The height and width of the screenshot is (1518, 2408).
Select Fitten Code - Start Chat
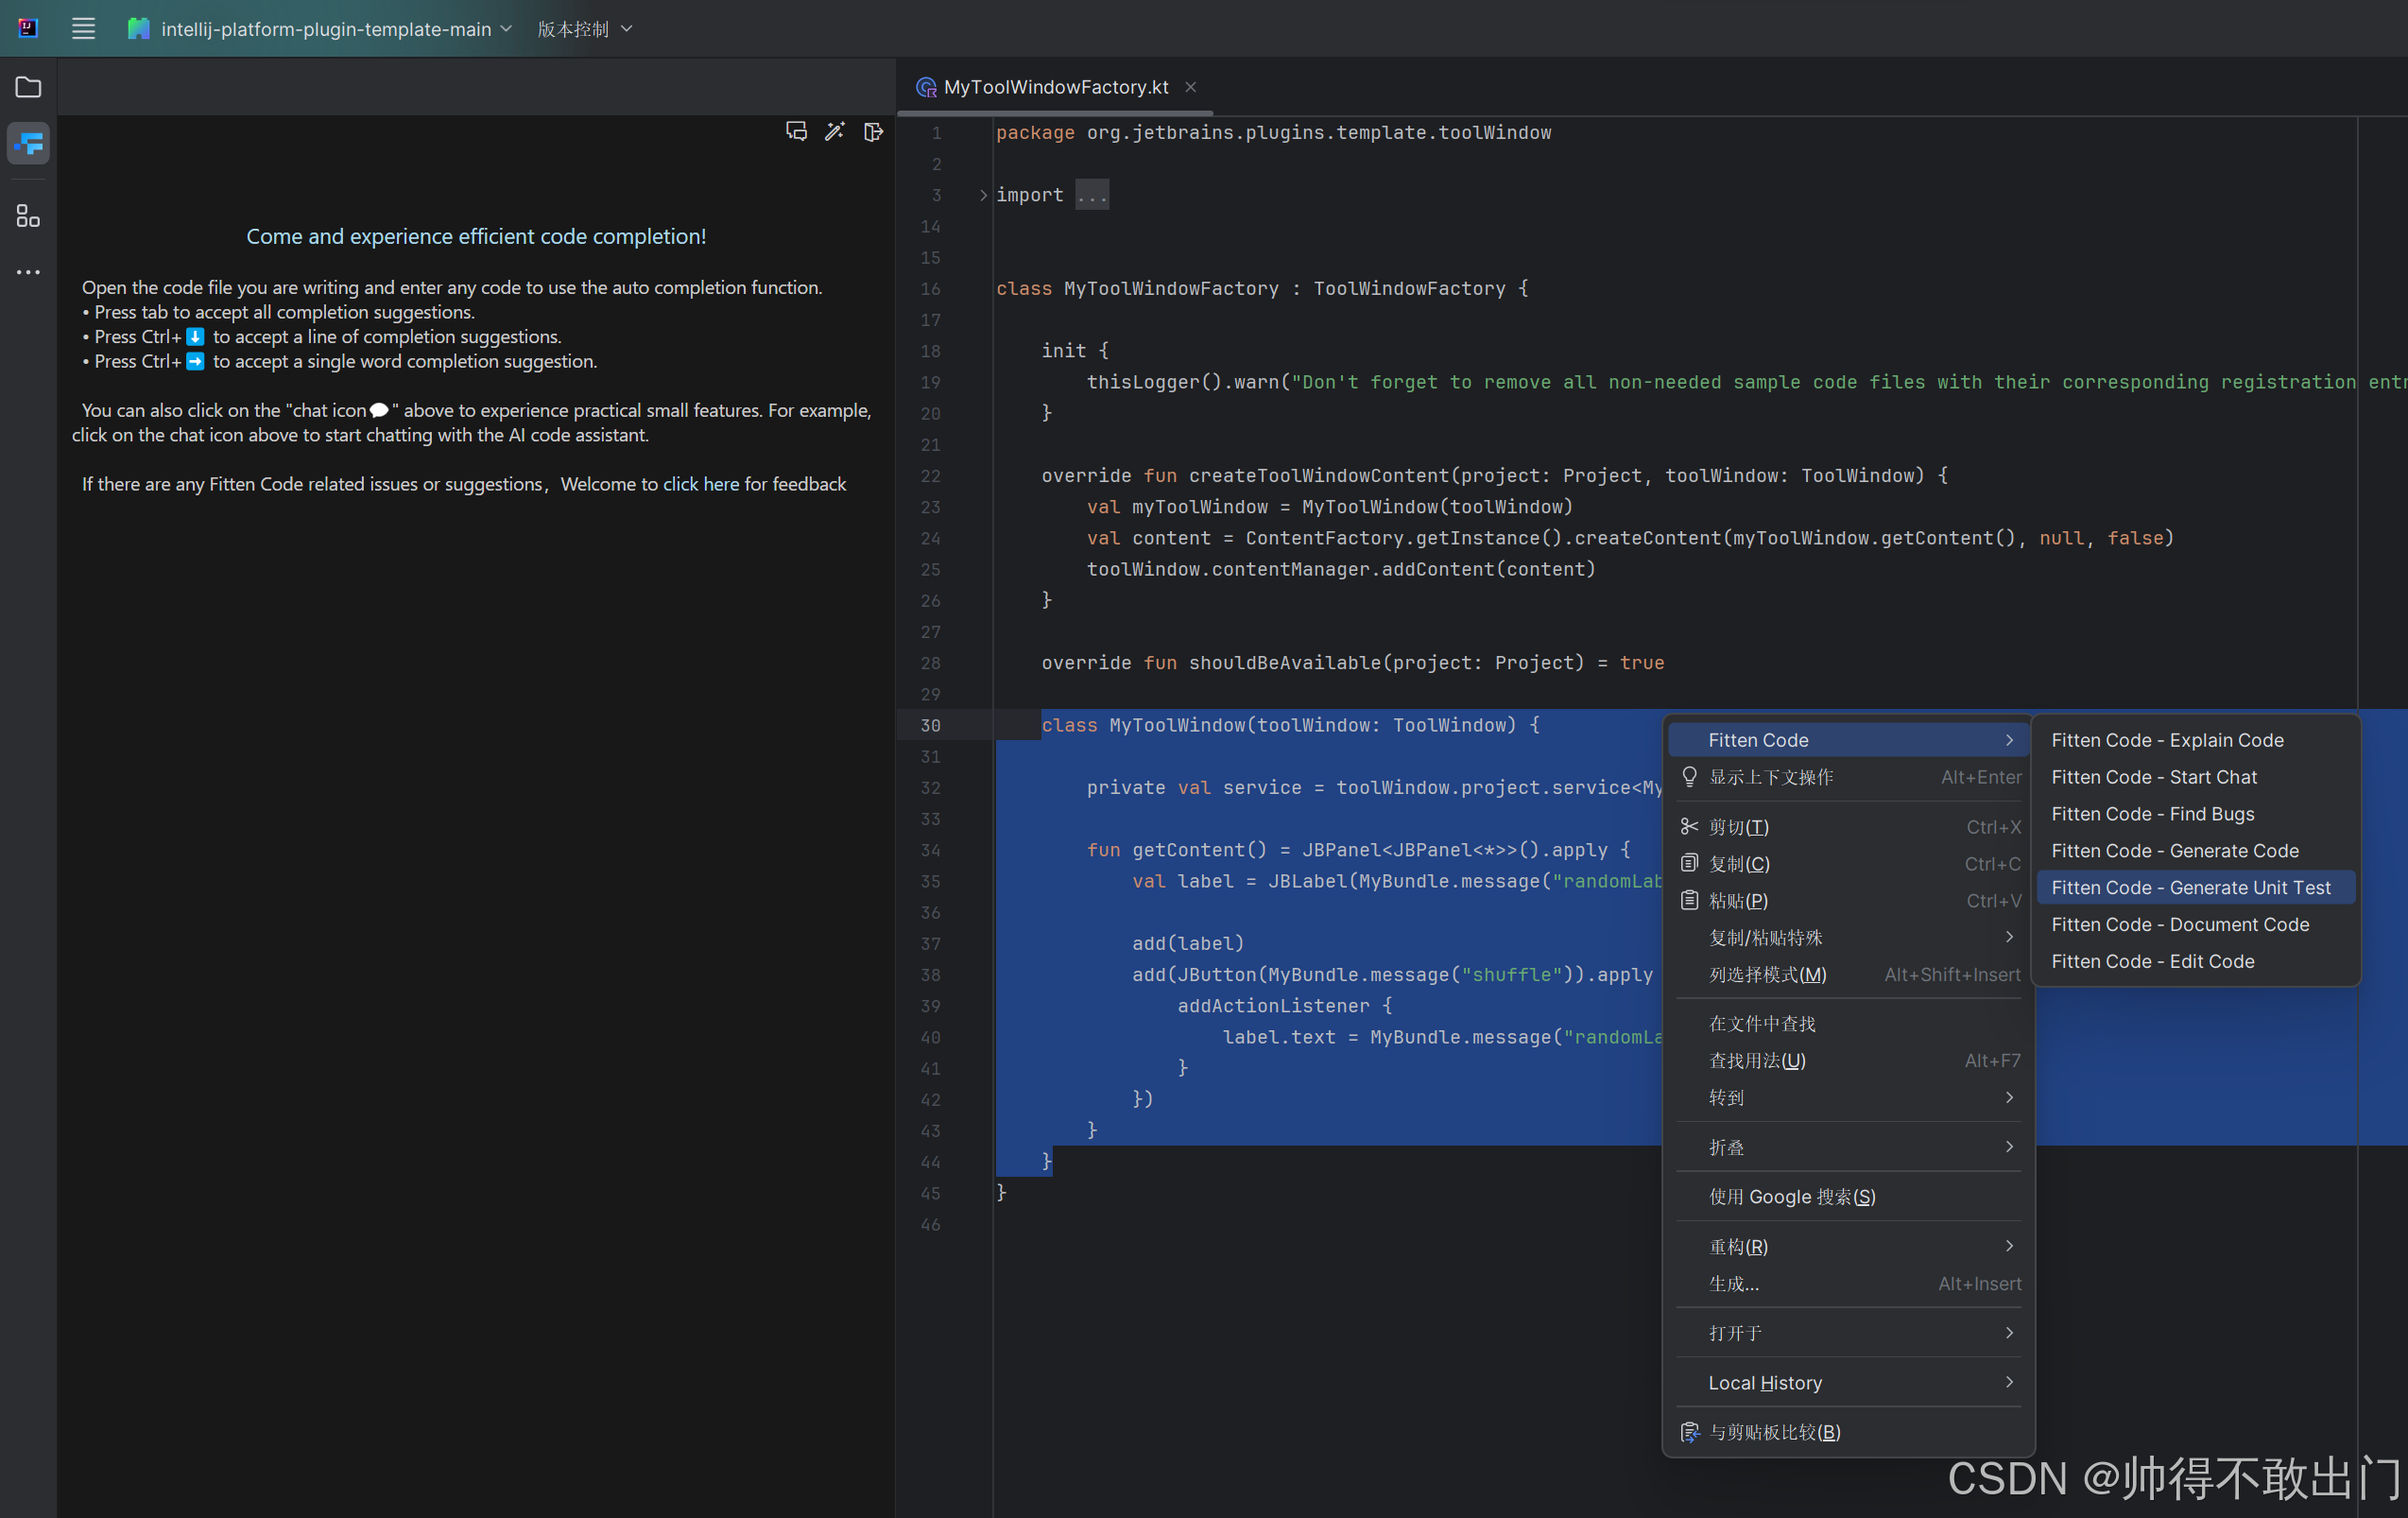2196,777
